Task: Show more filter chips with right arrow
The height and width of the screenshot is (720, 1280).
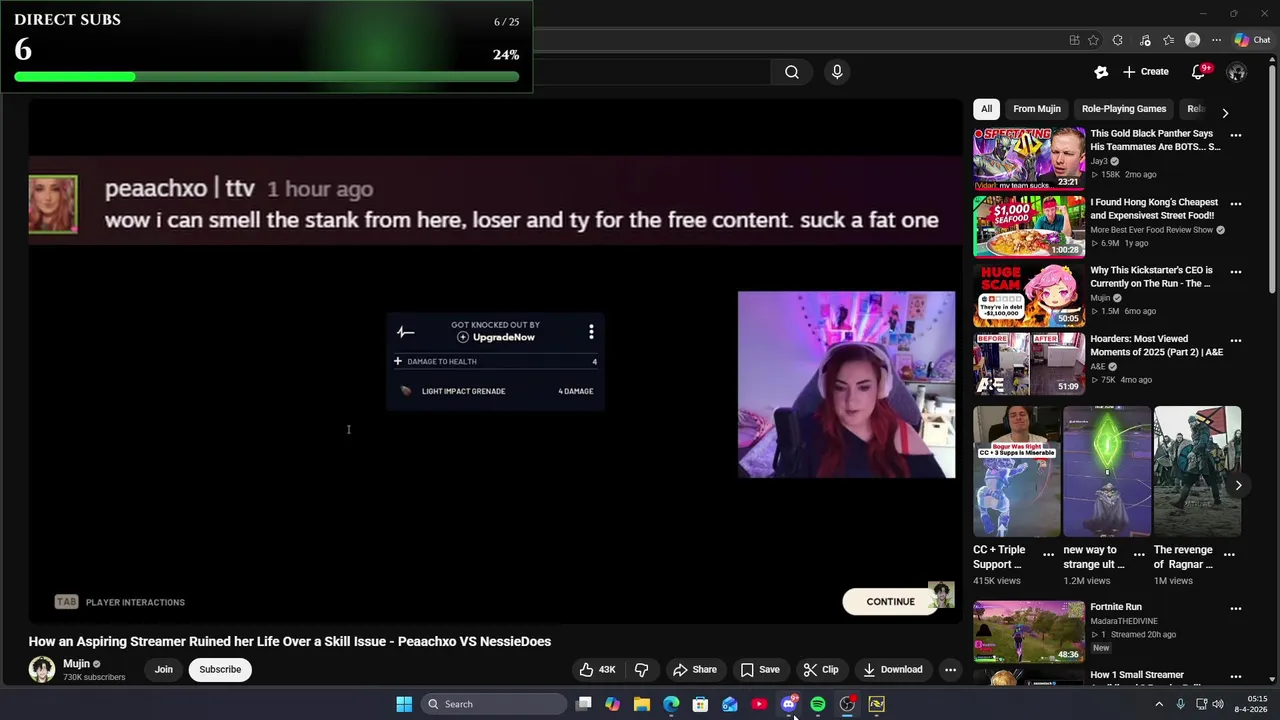Action: [x=1225, y=113]
